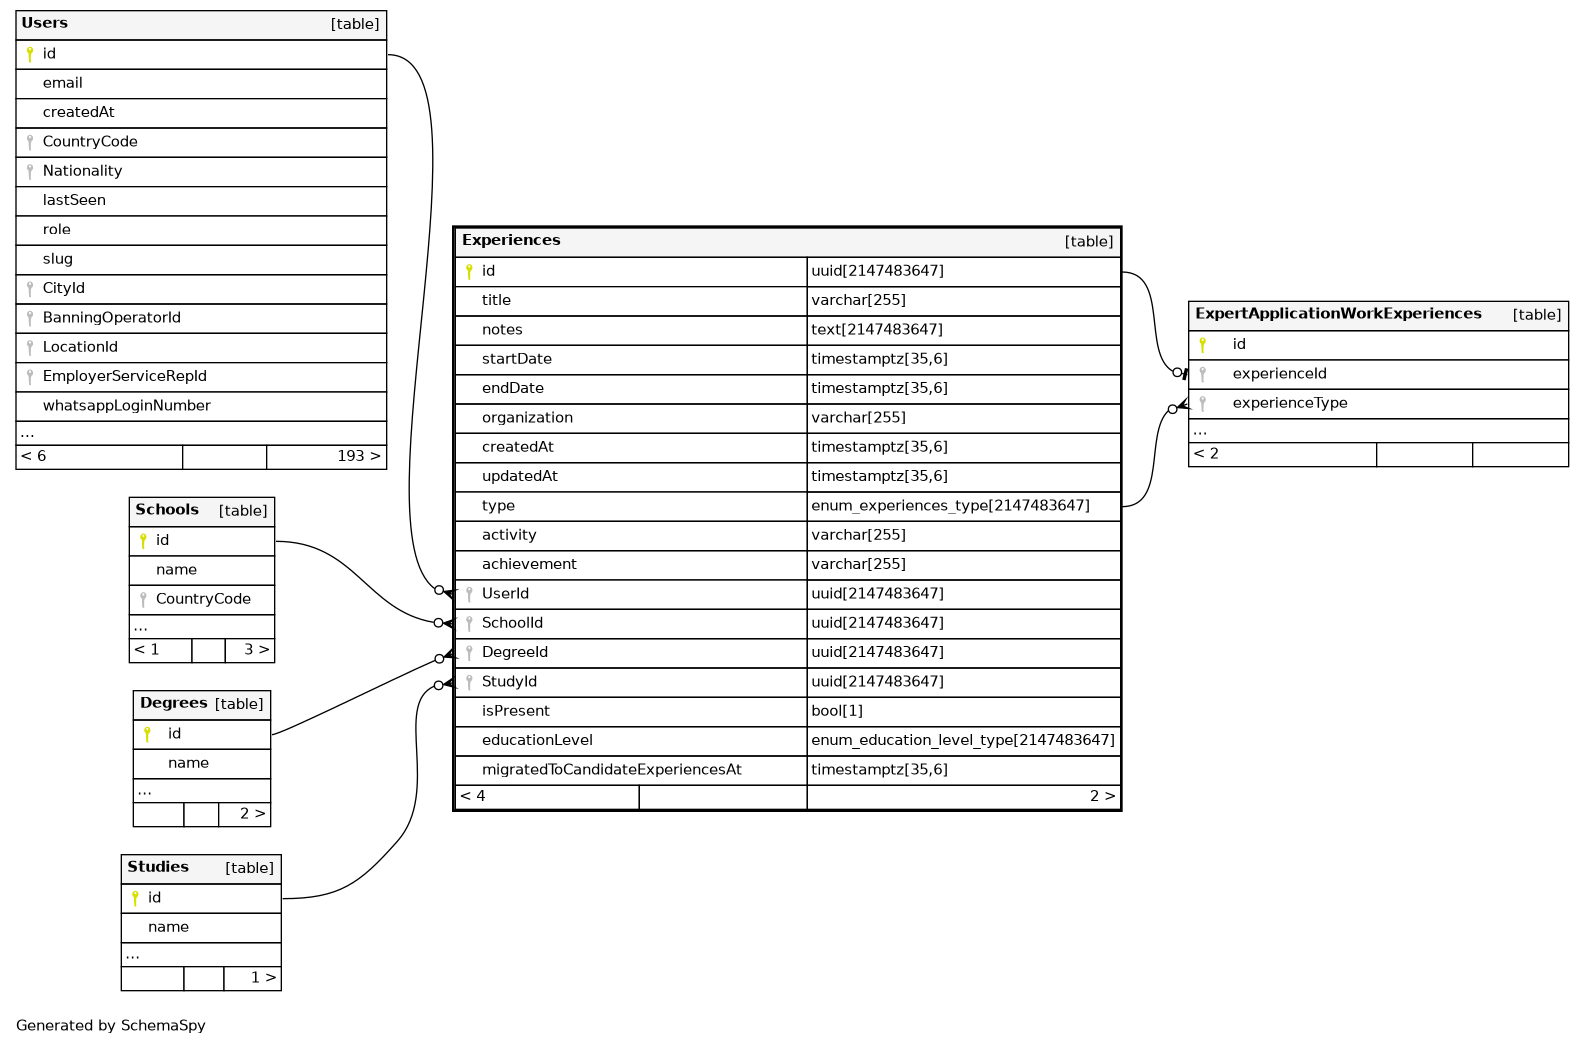Click the yellow key icon in Experiences id row
This screenshot has height=1045, width=1584.
pos(469,271)
